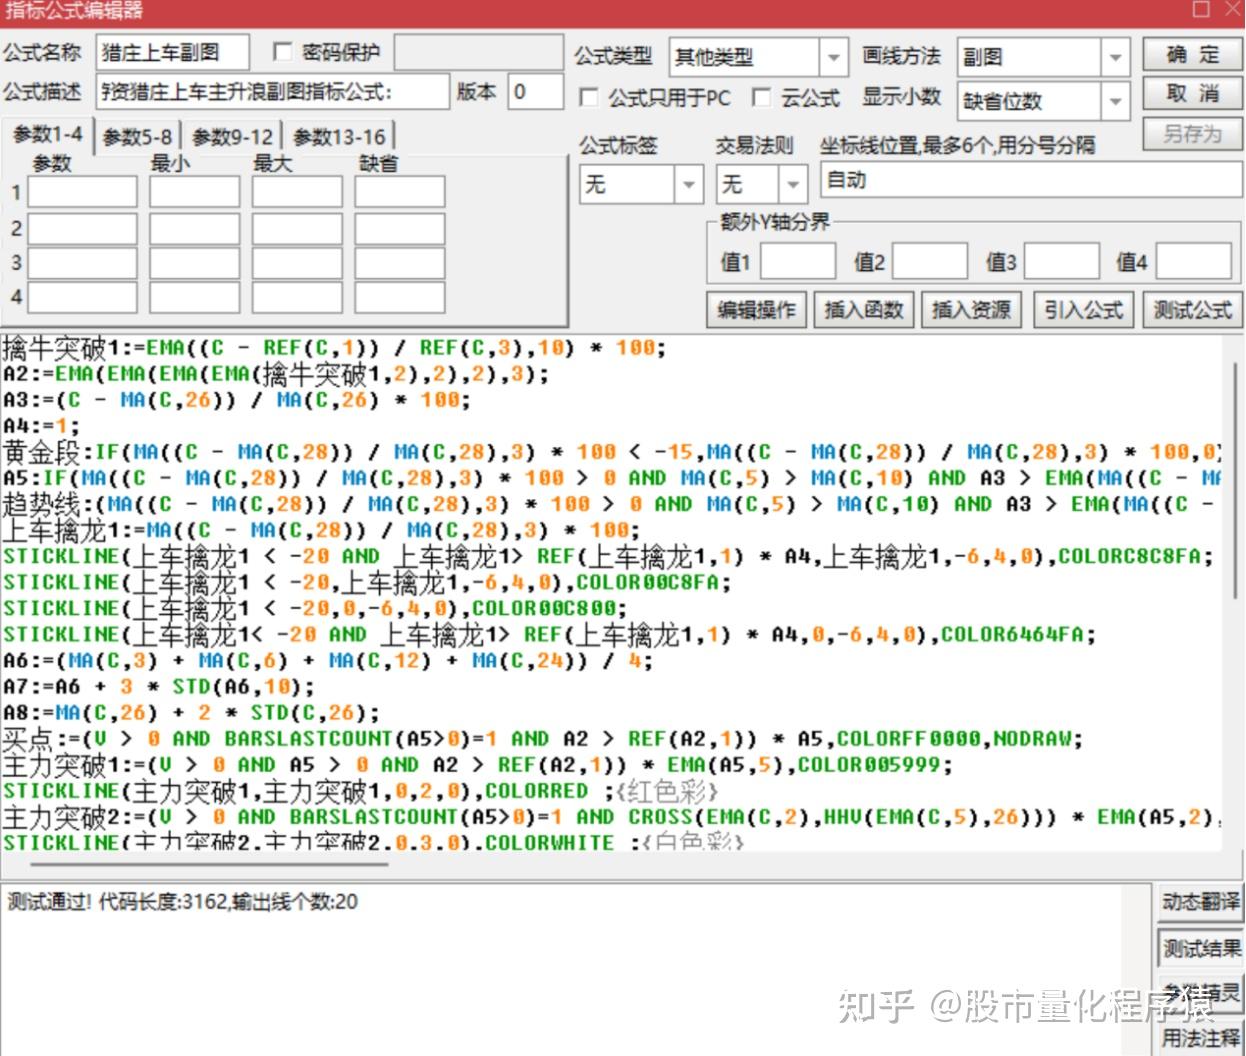Viewport: 1246px width, 1056px height.
Task: Click the 确定 confirm button
Action: pos(1192,55)
